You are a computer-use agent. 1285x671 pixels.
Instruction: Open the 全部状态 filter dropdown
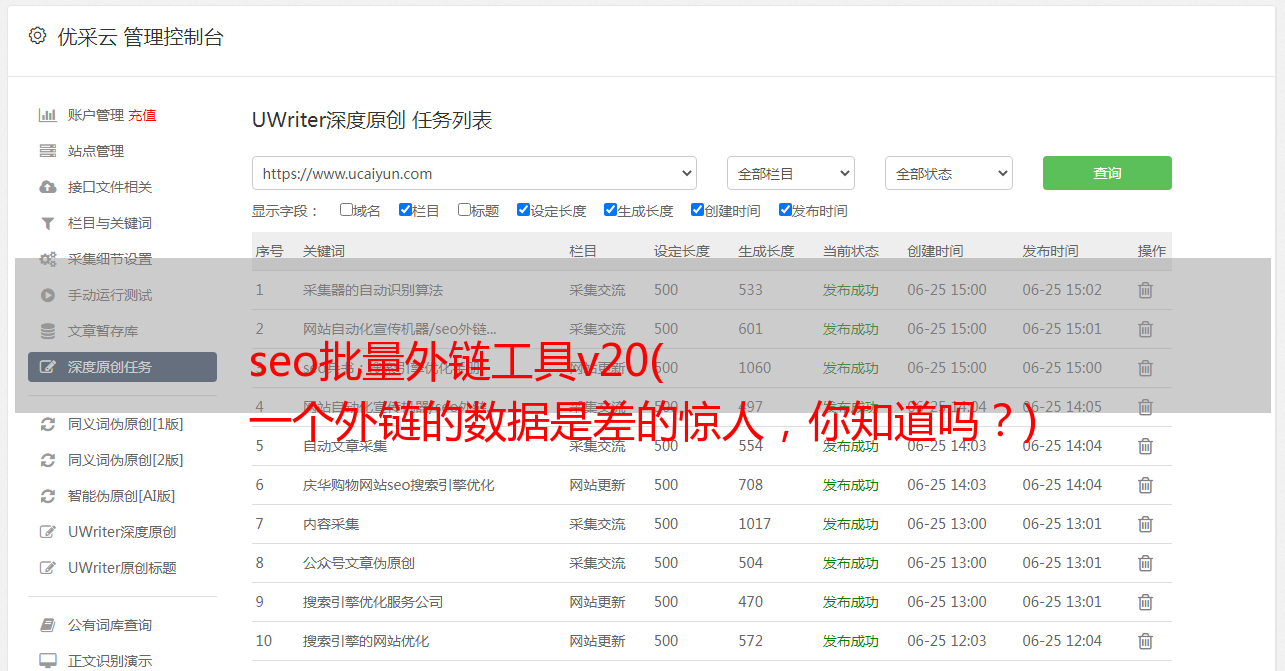[x=948, y=173]
